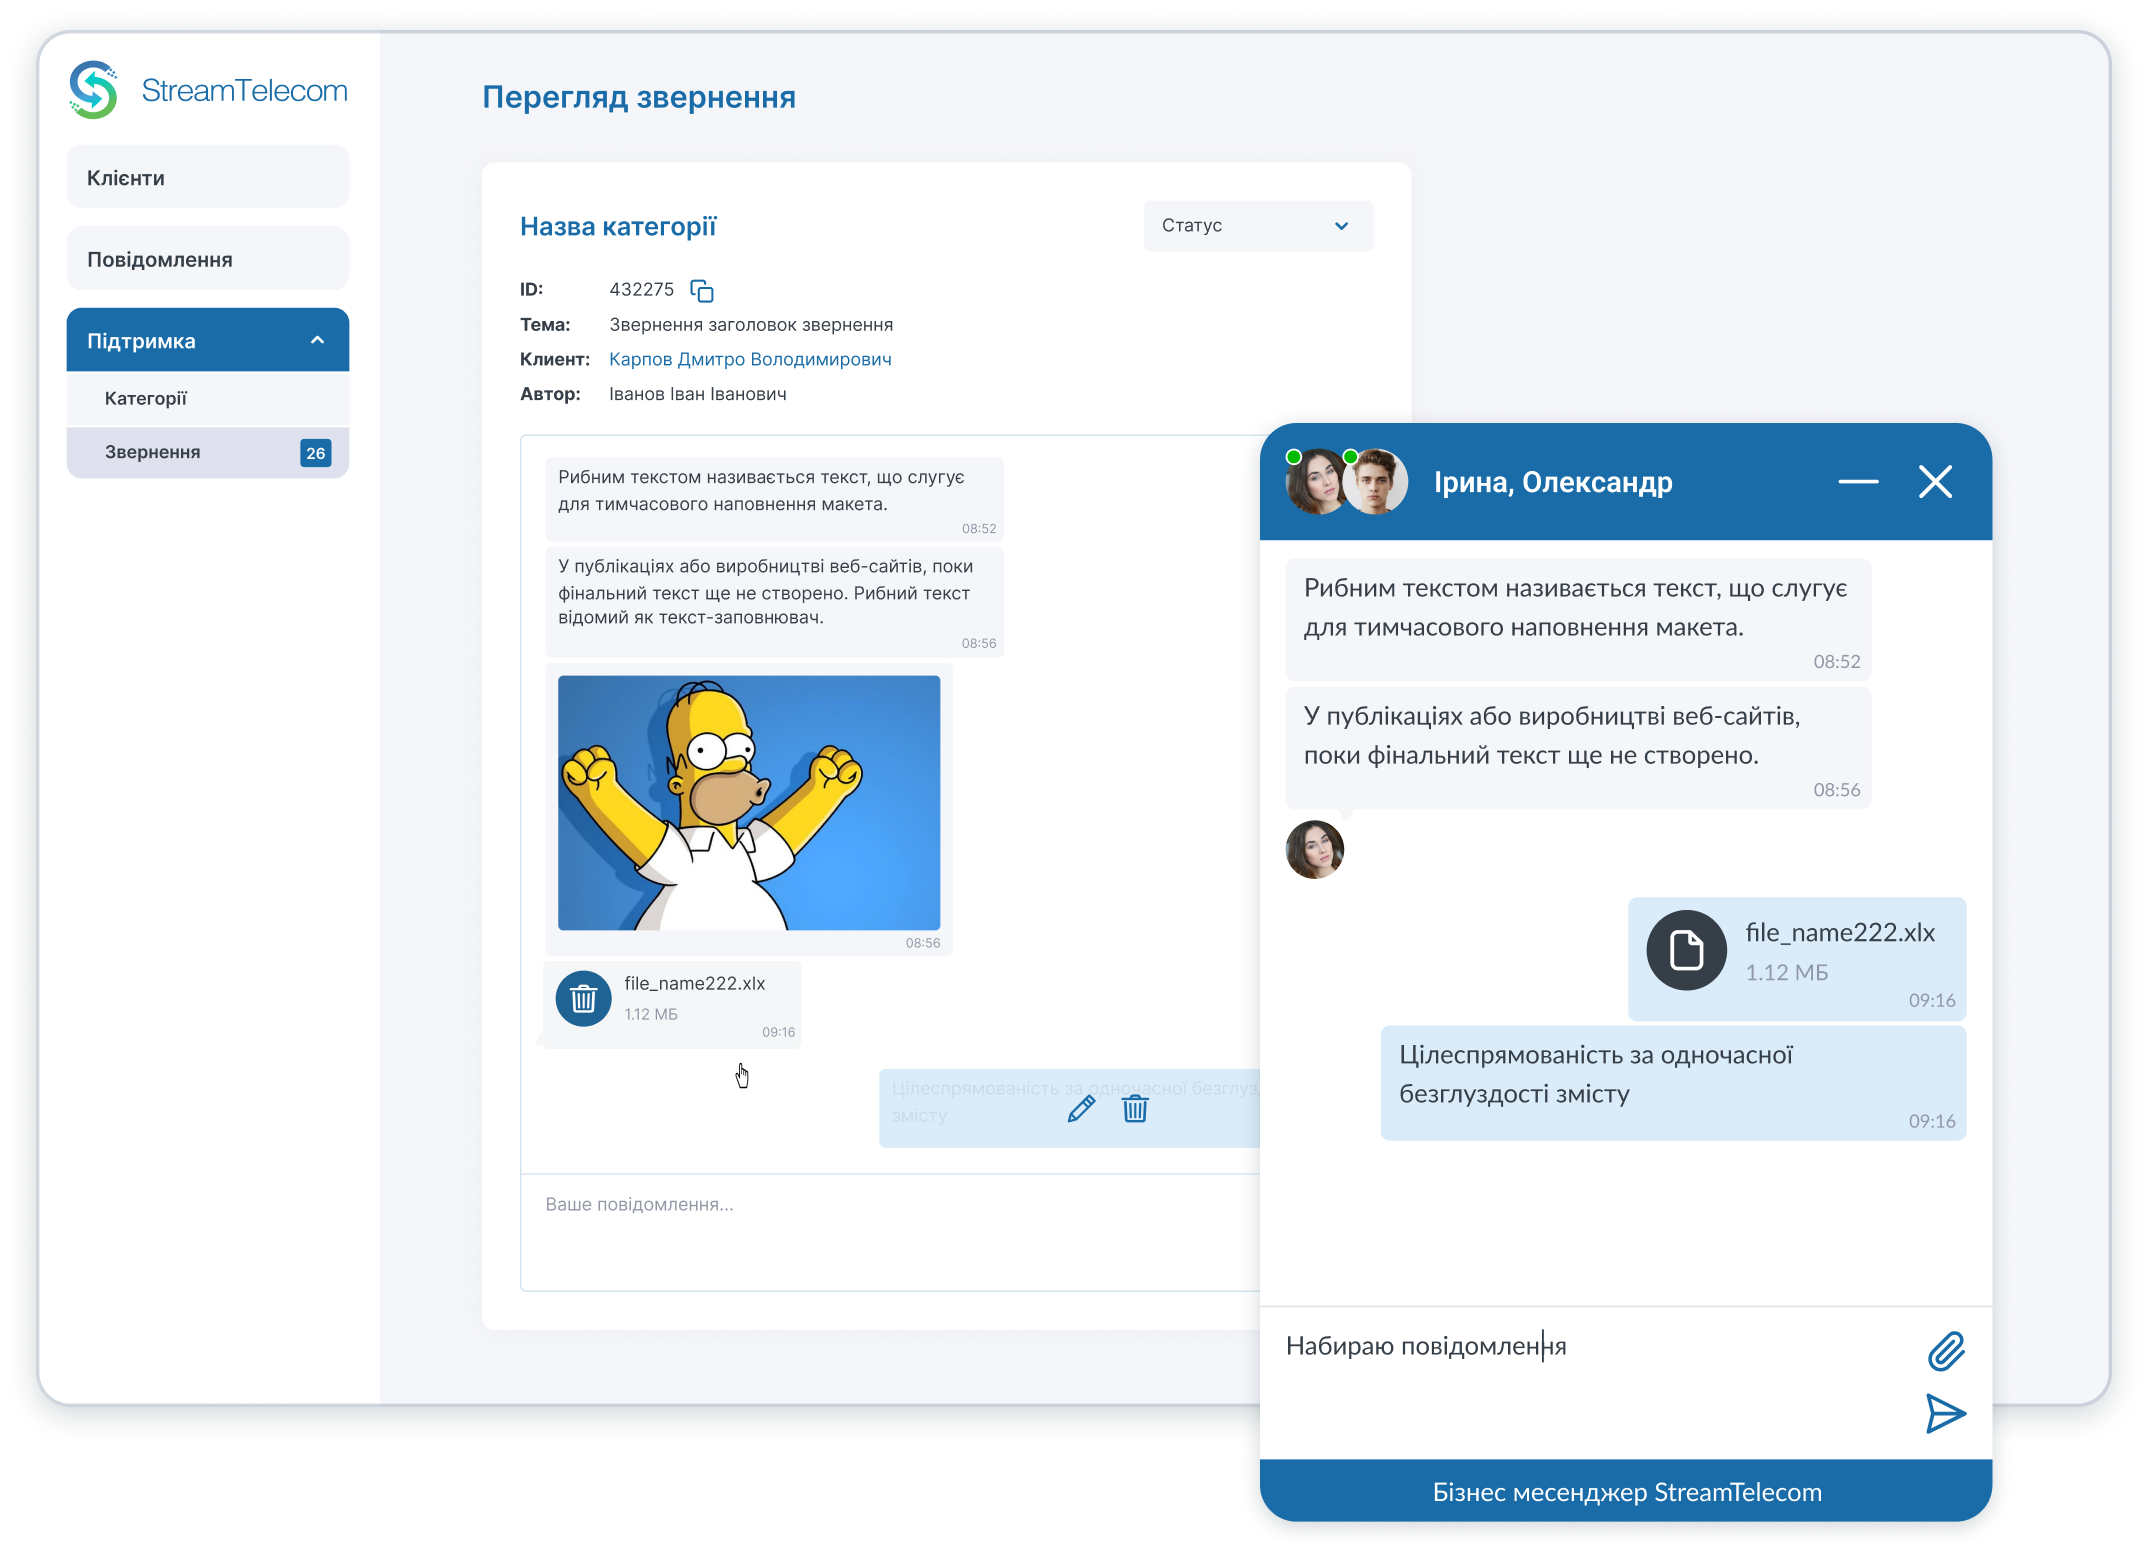Image resolution: width=2146 pixels, height=1548 pixels.
Task: Click the pencil edit icon on message
Action: click(1081, 1108)
